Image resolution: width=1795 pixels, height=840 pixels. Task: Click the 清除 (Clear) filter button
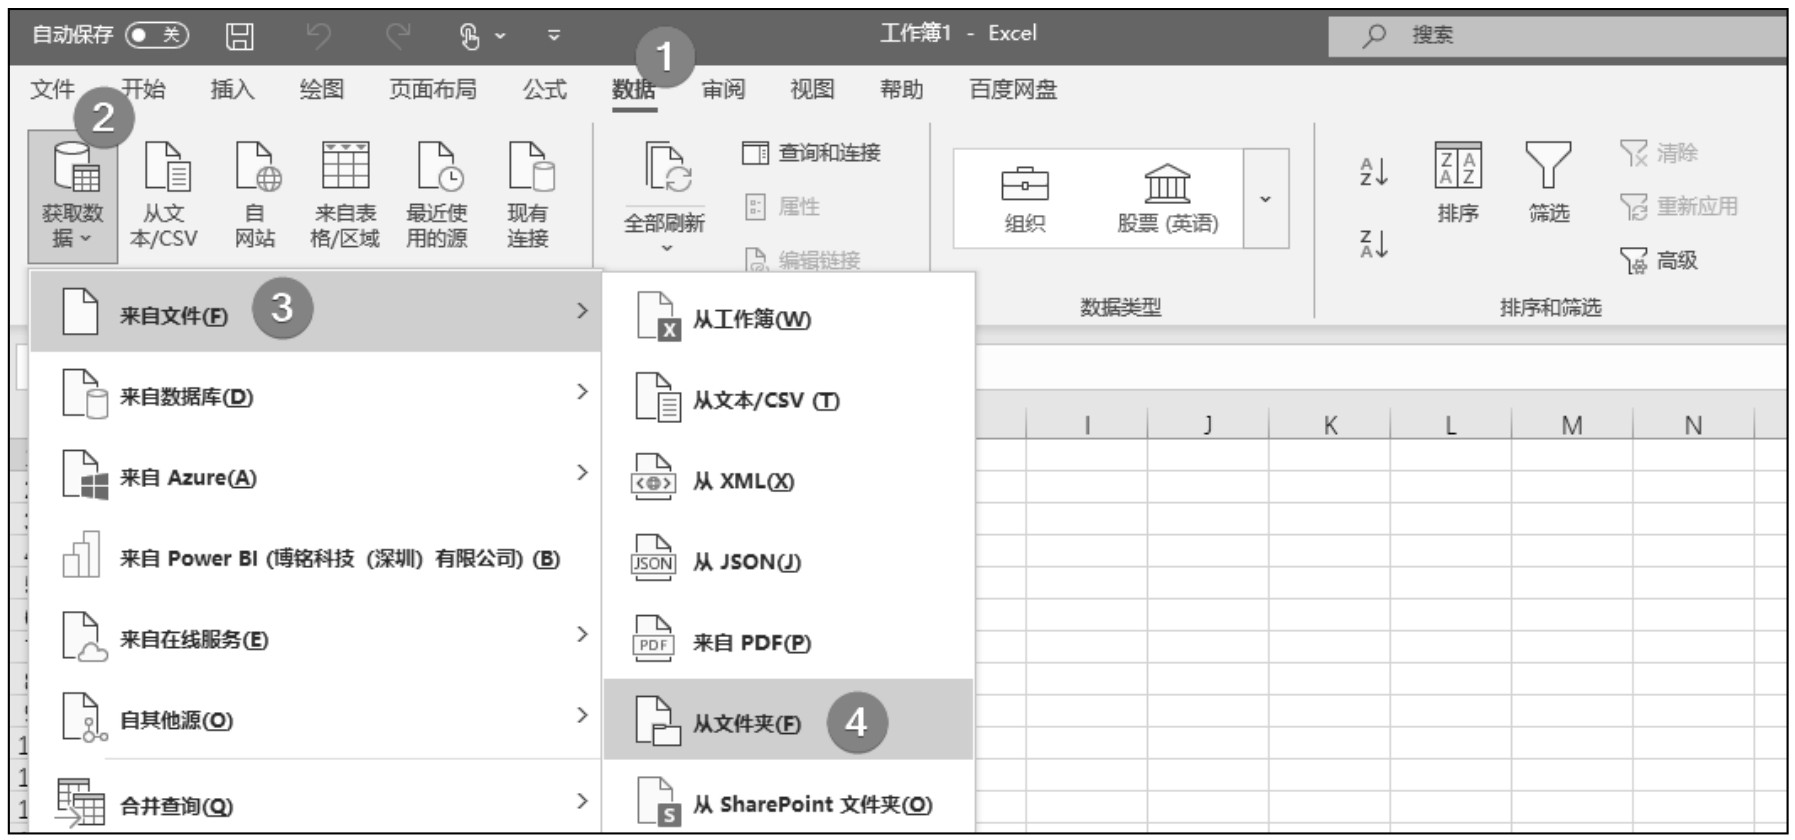pos(1659,153)
